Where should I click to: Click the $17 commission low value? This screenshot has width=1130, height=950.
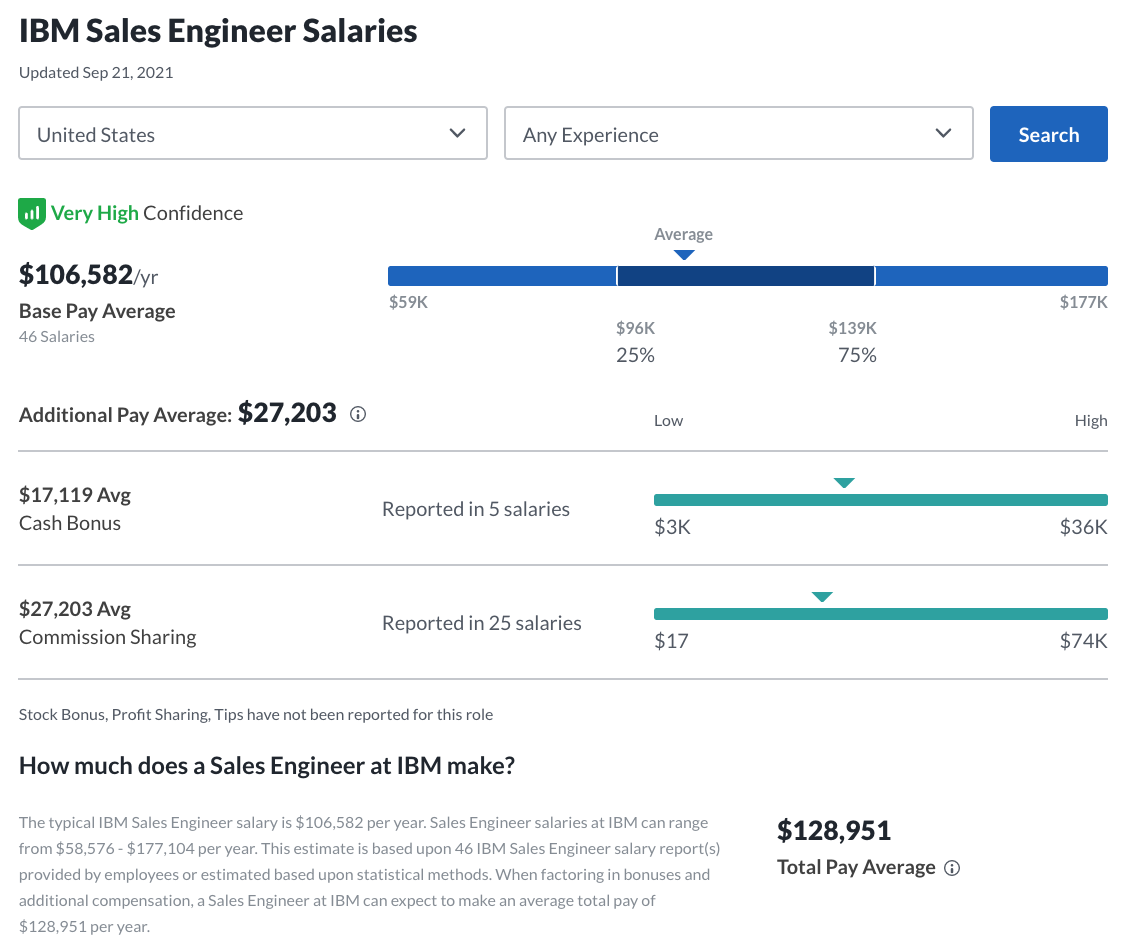tap(671, 642)
